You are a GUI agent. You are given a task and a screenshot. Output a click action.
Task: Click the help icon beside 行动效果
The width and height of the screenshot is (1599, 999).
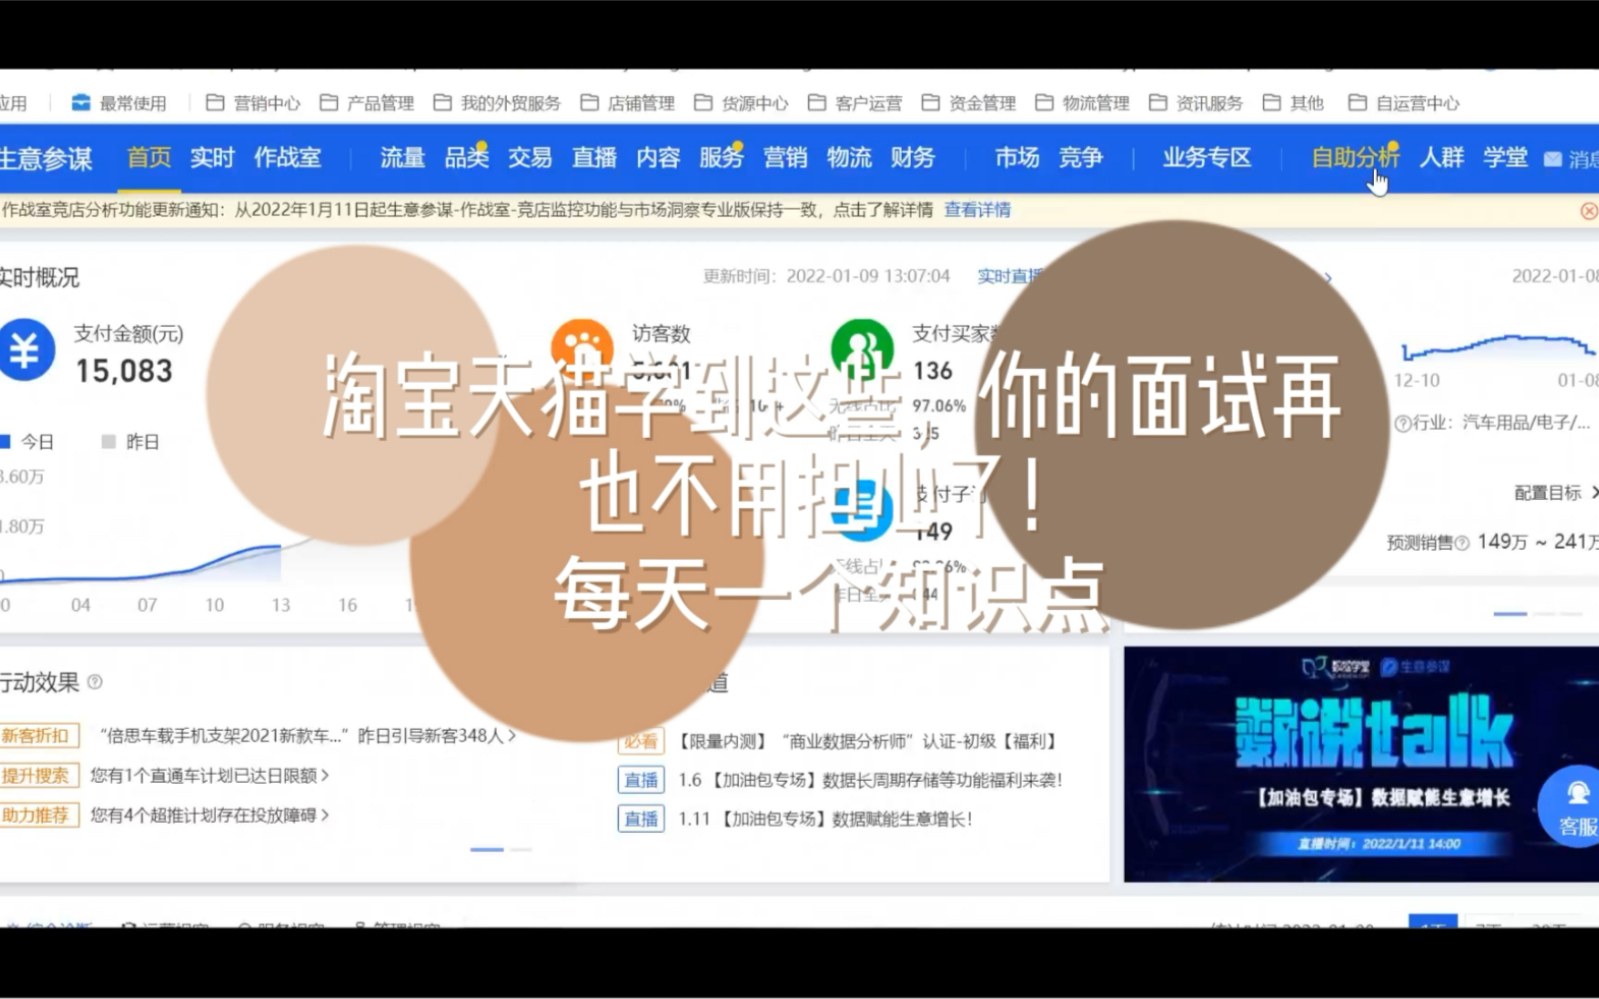pos(95,682)
